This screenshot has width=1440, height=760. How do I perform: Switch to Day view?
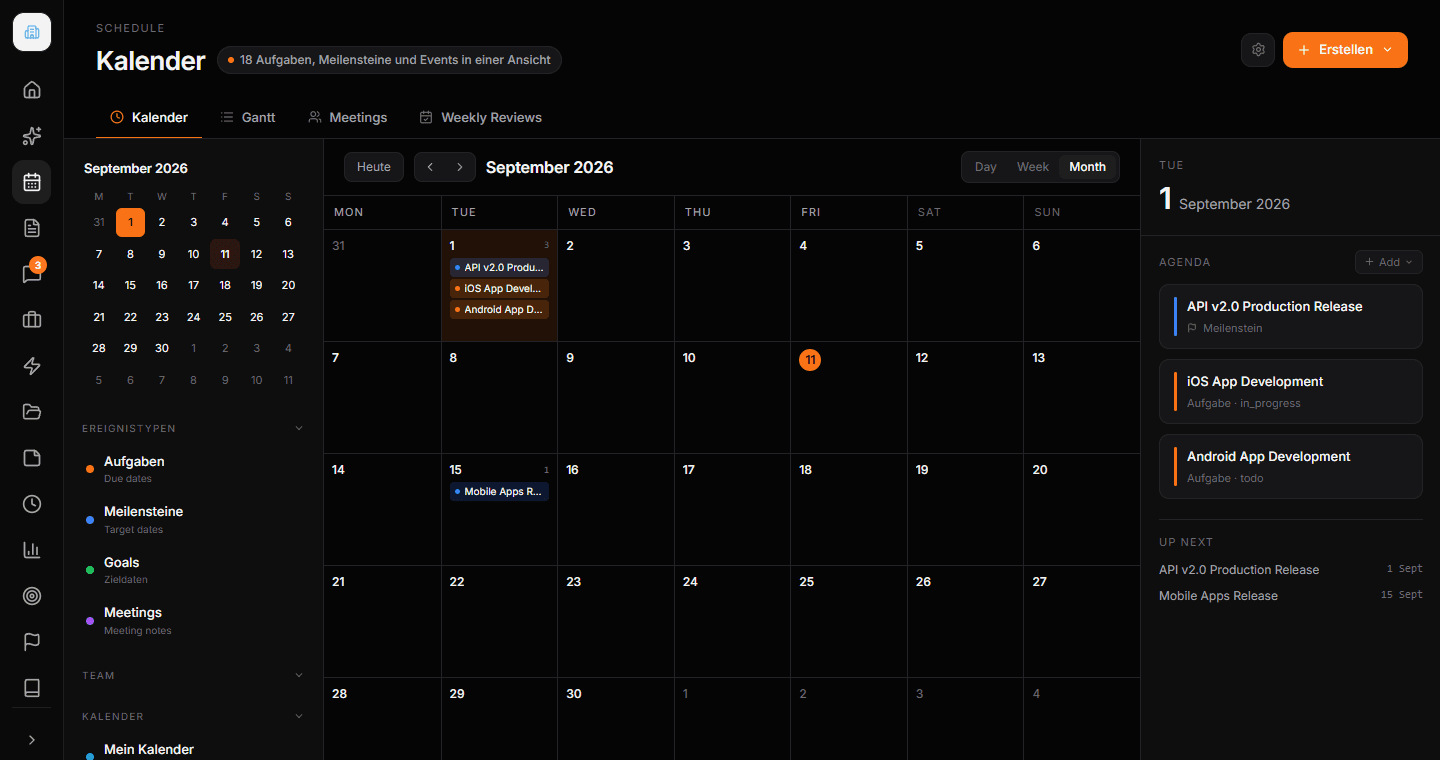[x=986, y=167]
